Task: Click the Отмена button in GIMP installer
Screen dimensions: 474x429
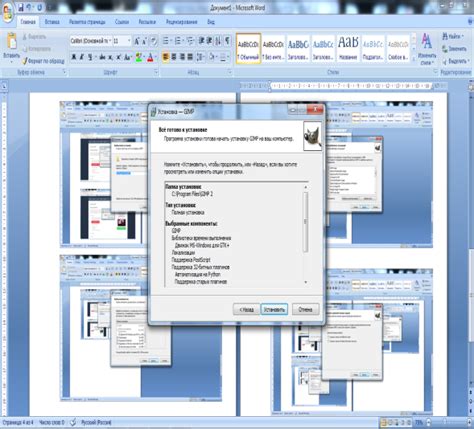Action: pos(305,309)
